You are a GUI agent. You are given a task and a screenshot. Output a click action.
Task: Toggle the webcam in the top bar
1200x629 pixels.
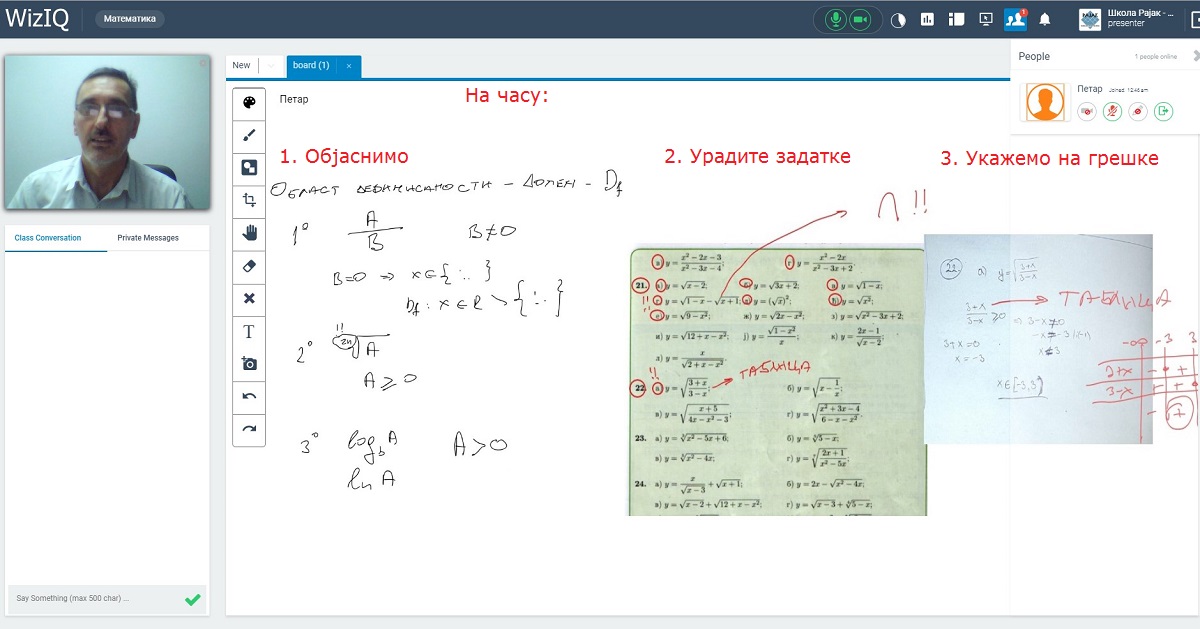pos(858,19)
